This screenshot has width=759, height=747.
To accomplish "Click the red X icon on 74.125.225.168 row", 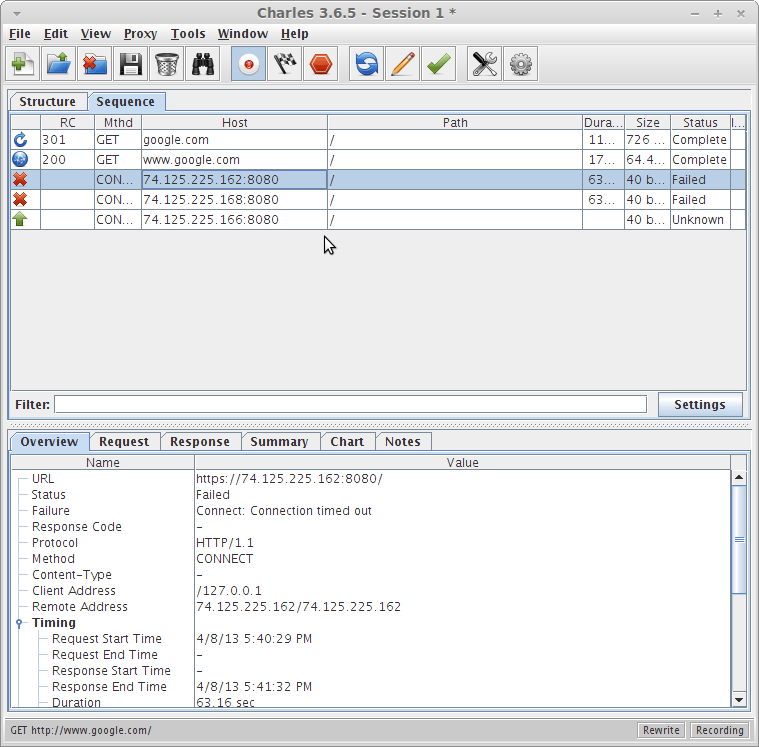I will (x=20, y=199).
